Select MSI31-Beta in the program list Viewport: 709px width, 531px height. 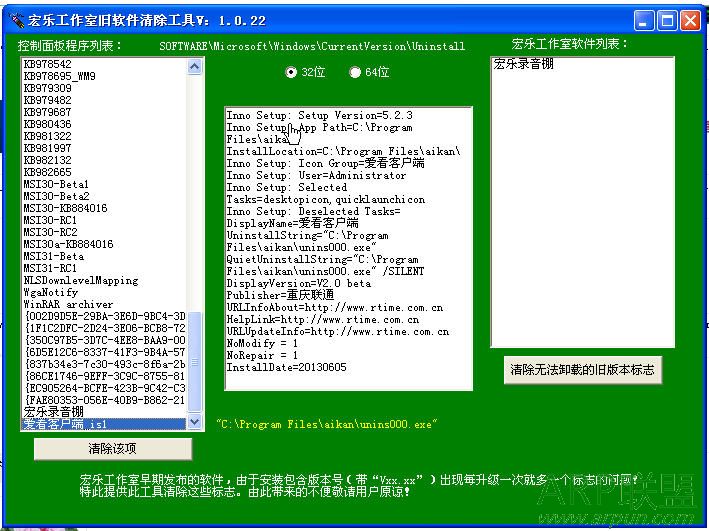tap(104, 256)
